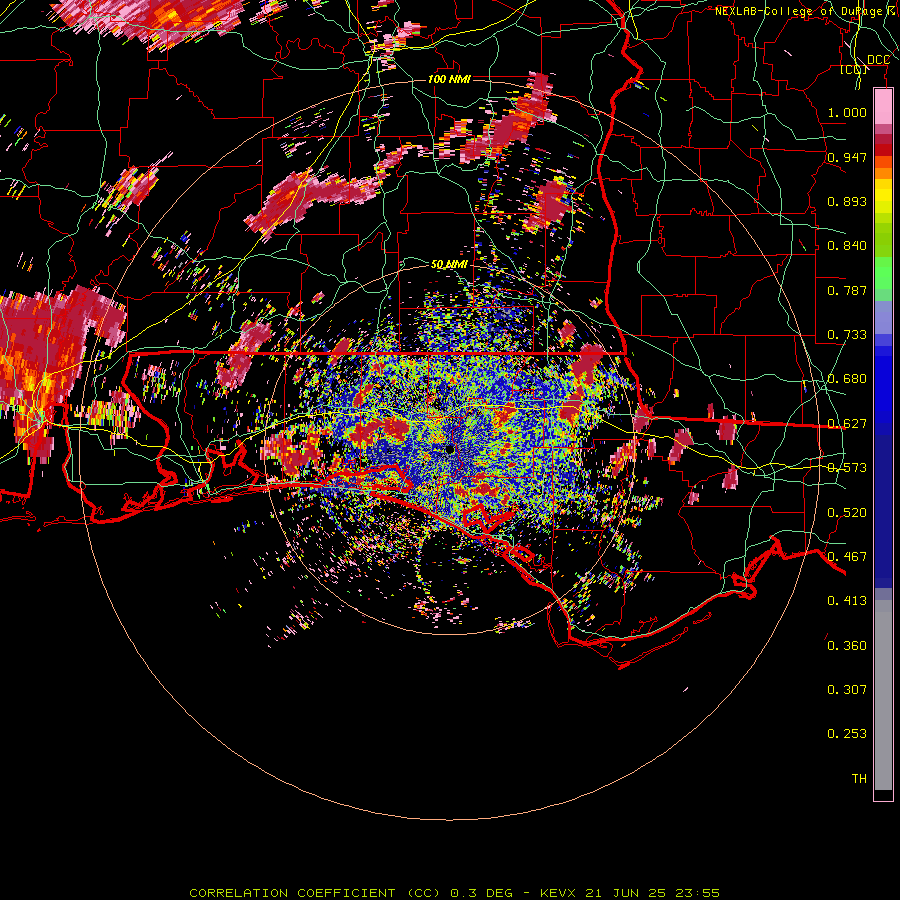Pick the gray color bar segment
This screenshot has height=900, width=900.
click(x=883, y=695)
